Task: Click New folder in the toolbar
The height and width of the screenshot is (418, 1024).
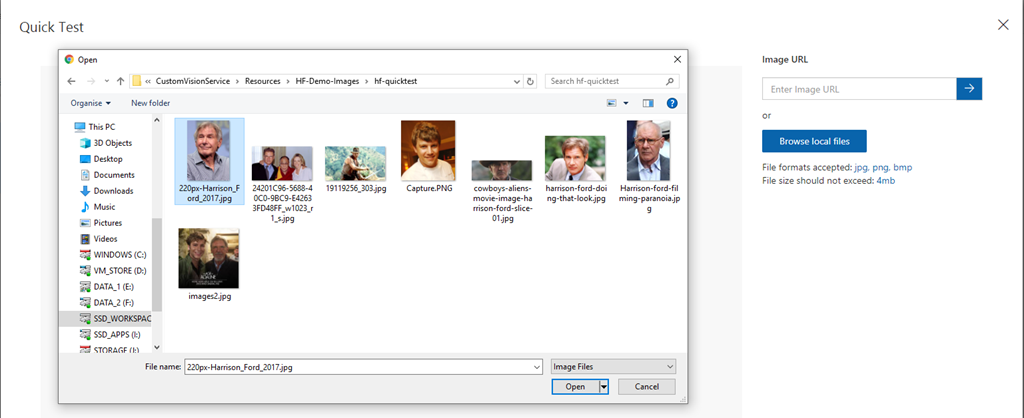Action: [x=150, y=103]
